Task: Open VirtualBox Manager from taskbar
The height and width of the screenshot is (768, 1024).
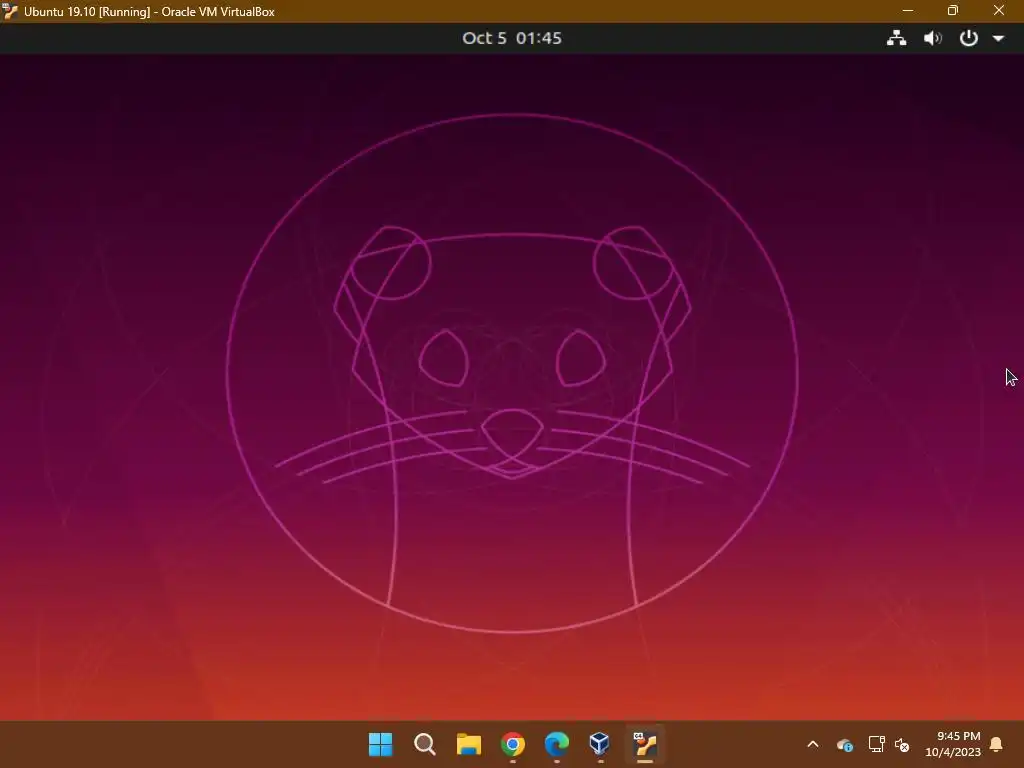Action: click(x=600, y=744)
